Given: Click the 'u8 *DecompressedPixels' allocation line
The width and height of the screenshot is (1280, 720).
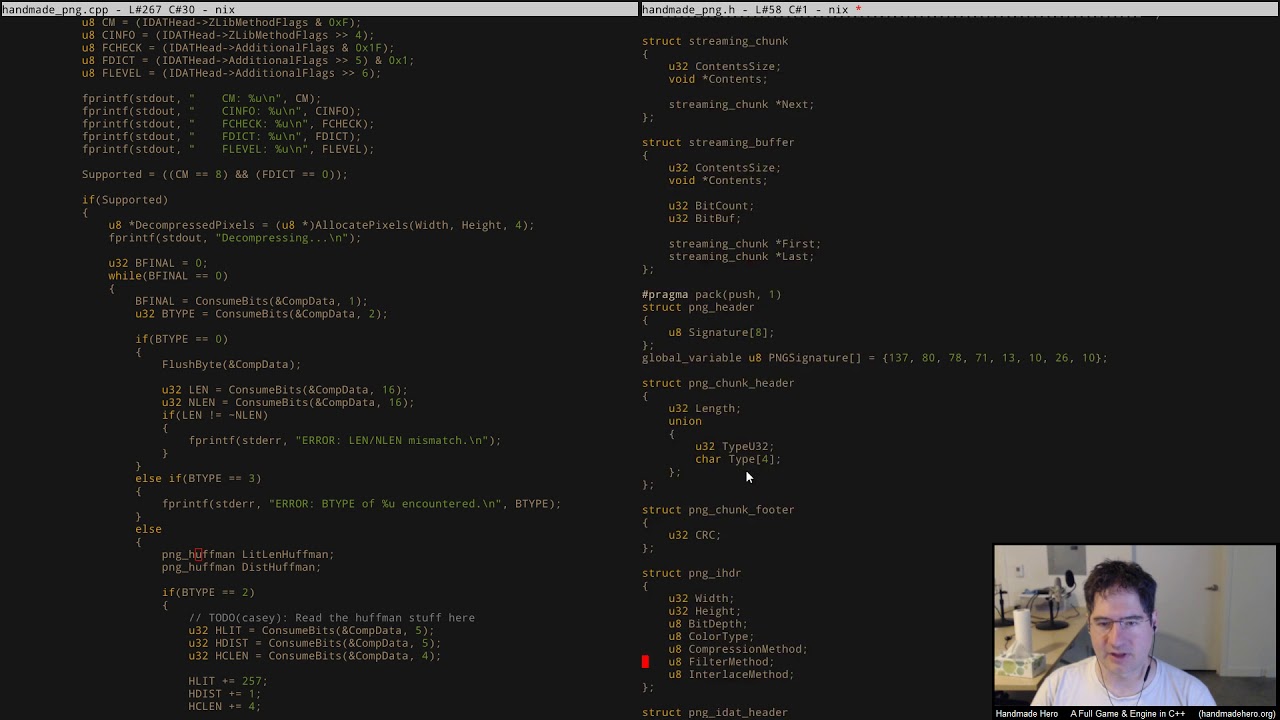Looking at the screenshot, I should [x=321, y=225].
